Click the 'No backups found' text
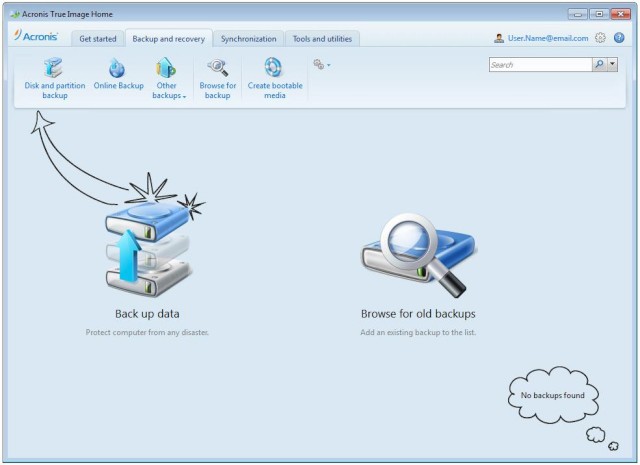640x465 pixels. [552, 395]
